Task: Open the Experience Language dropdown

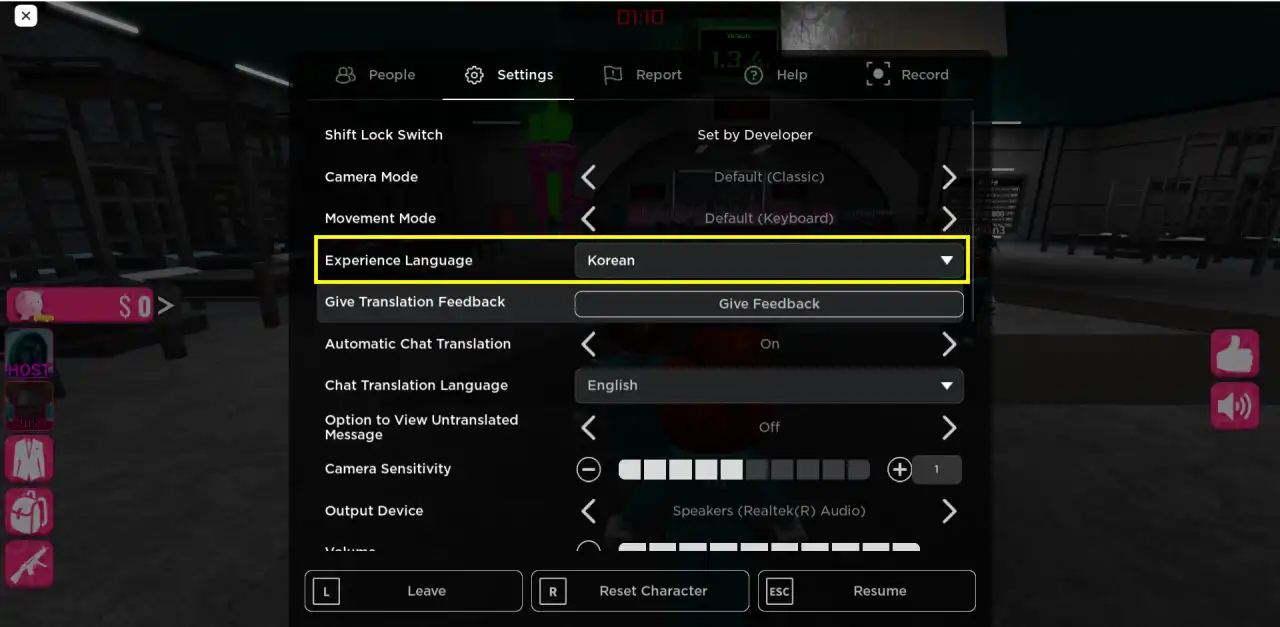Action: coord(768,261)
